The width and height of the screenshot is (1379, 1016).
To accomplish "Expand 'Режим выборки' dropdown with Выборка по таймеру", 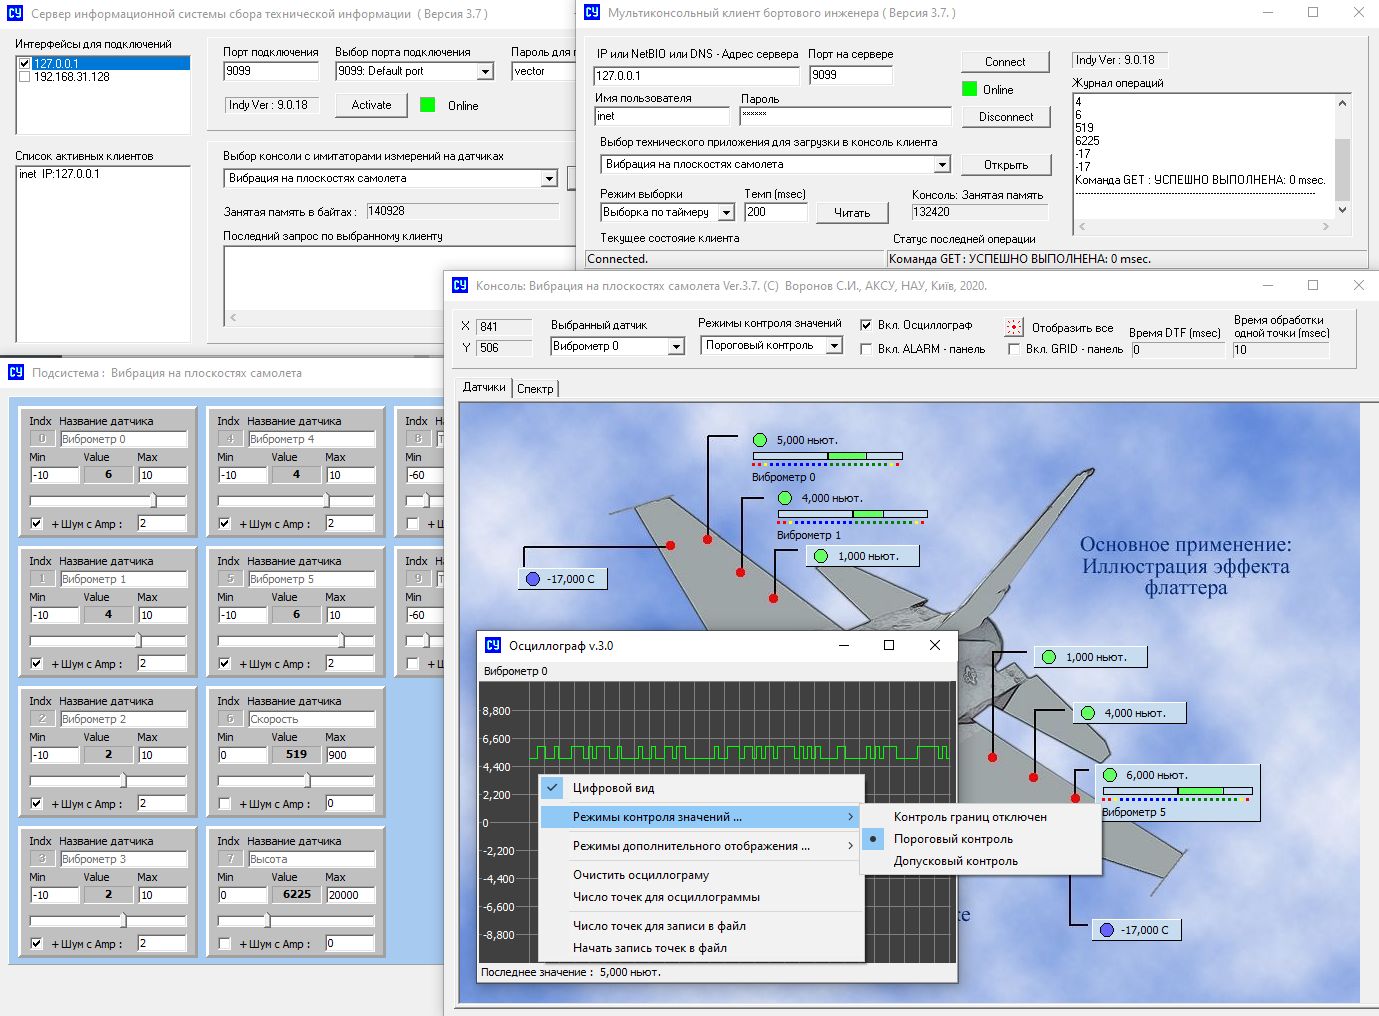I will point(726,213).
